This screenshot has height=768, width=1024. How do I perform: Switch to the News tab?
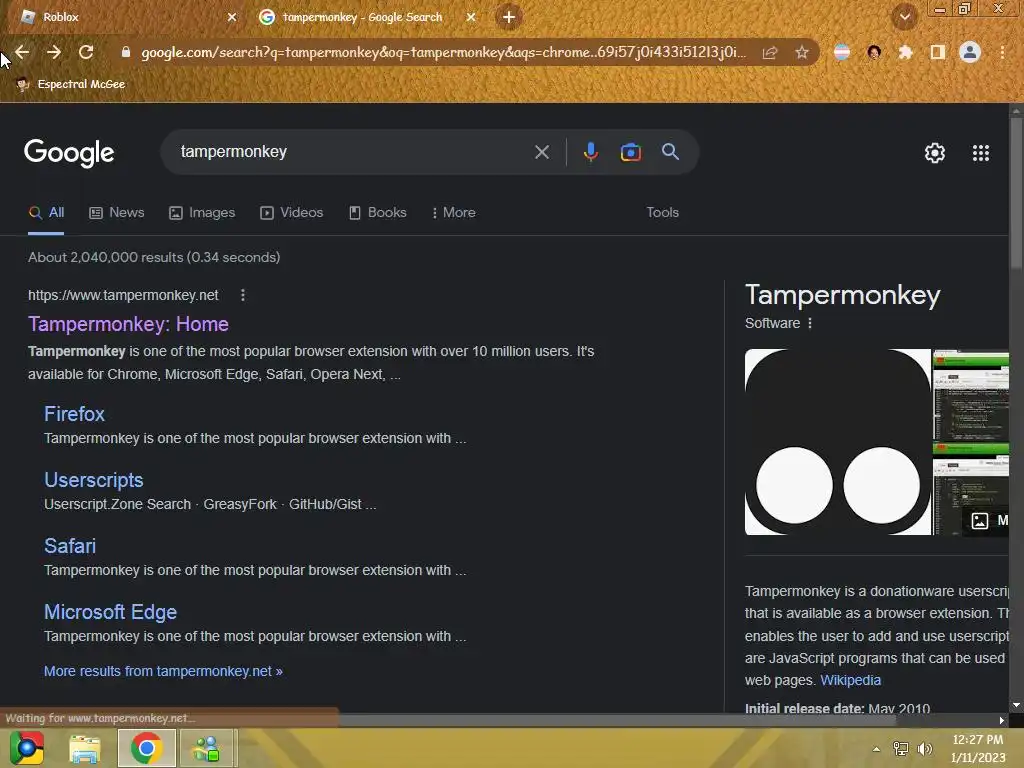pos(117,213)
